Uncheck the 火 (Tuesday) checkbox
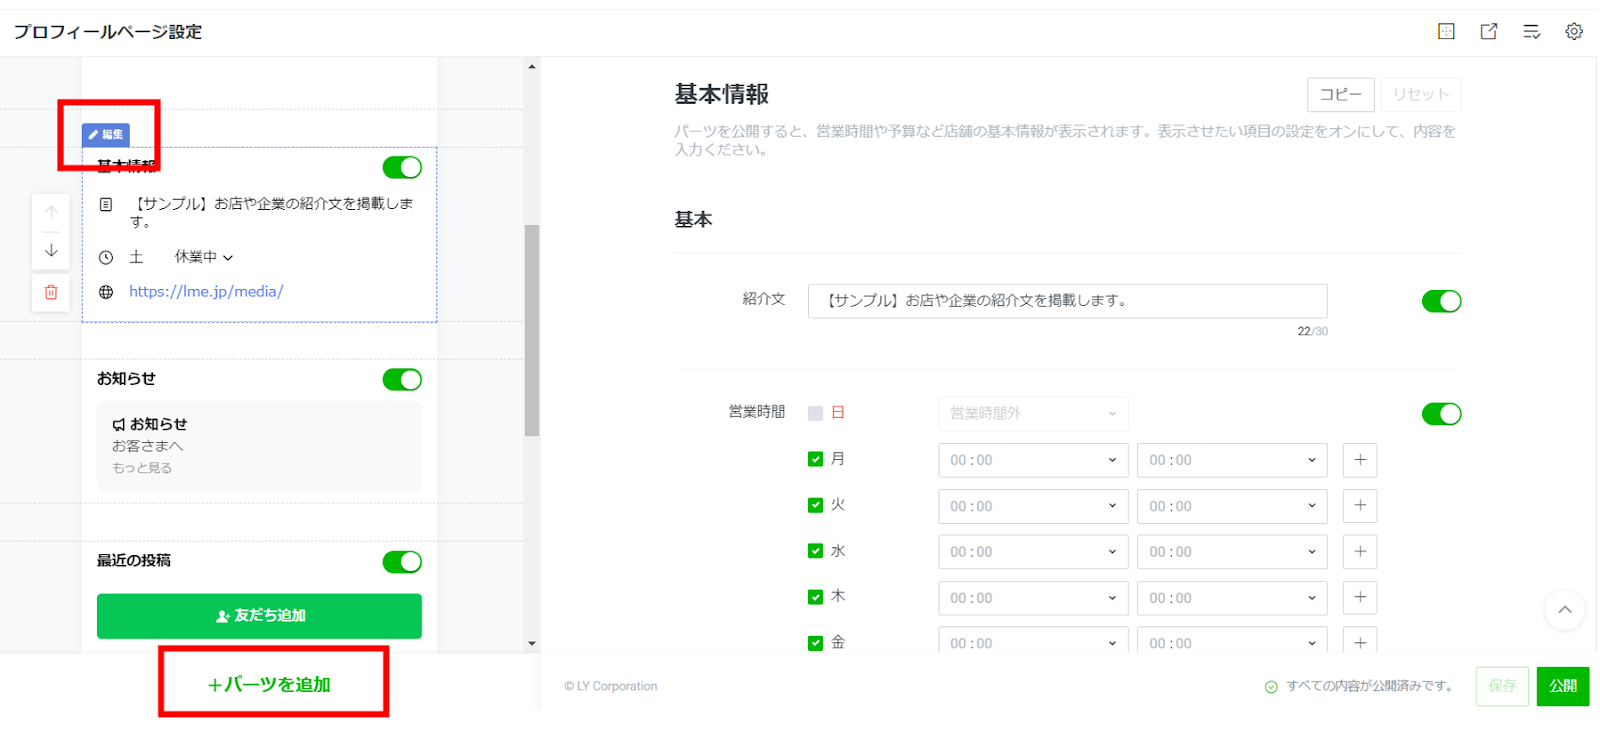The width and height of the screenshot is (1600, 732). tap(815, 505)
